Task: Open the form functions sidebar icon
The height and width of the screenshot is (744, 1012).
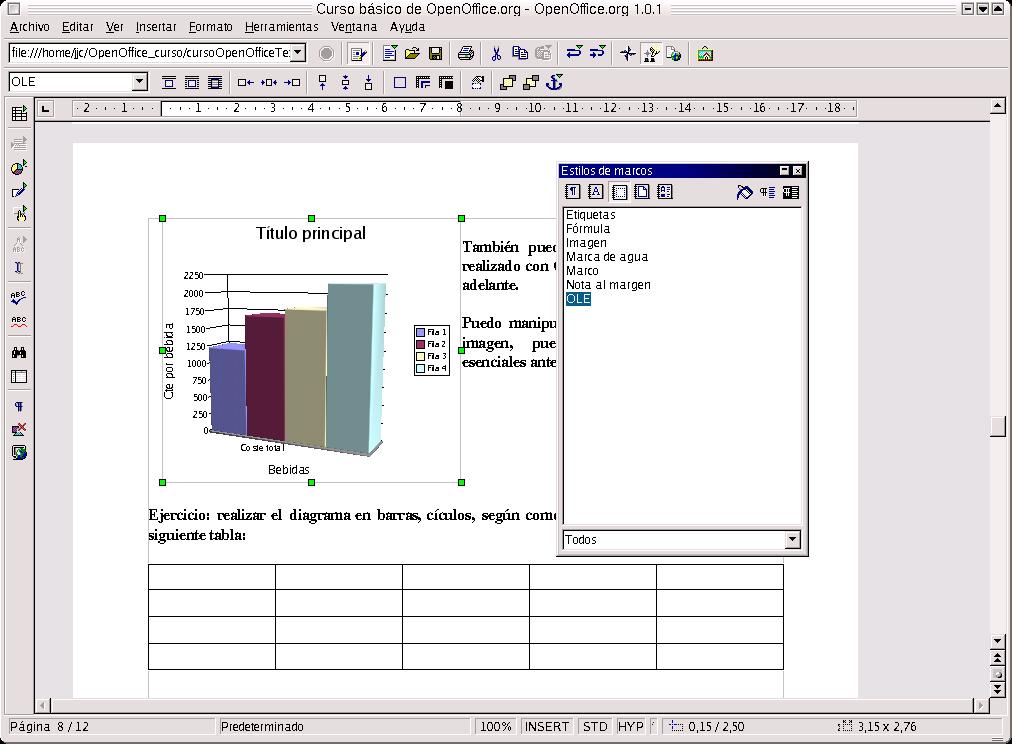Action: pyautogui.click(x=19, y=214)
